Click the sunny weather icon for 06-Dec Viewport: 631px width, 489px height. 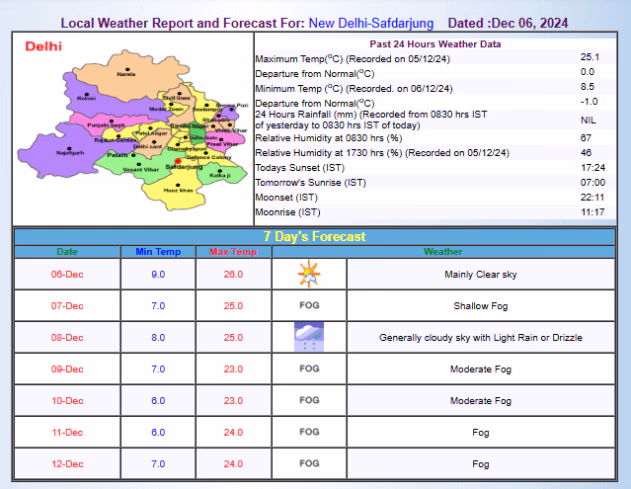point(308,273)
